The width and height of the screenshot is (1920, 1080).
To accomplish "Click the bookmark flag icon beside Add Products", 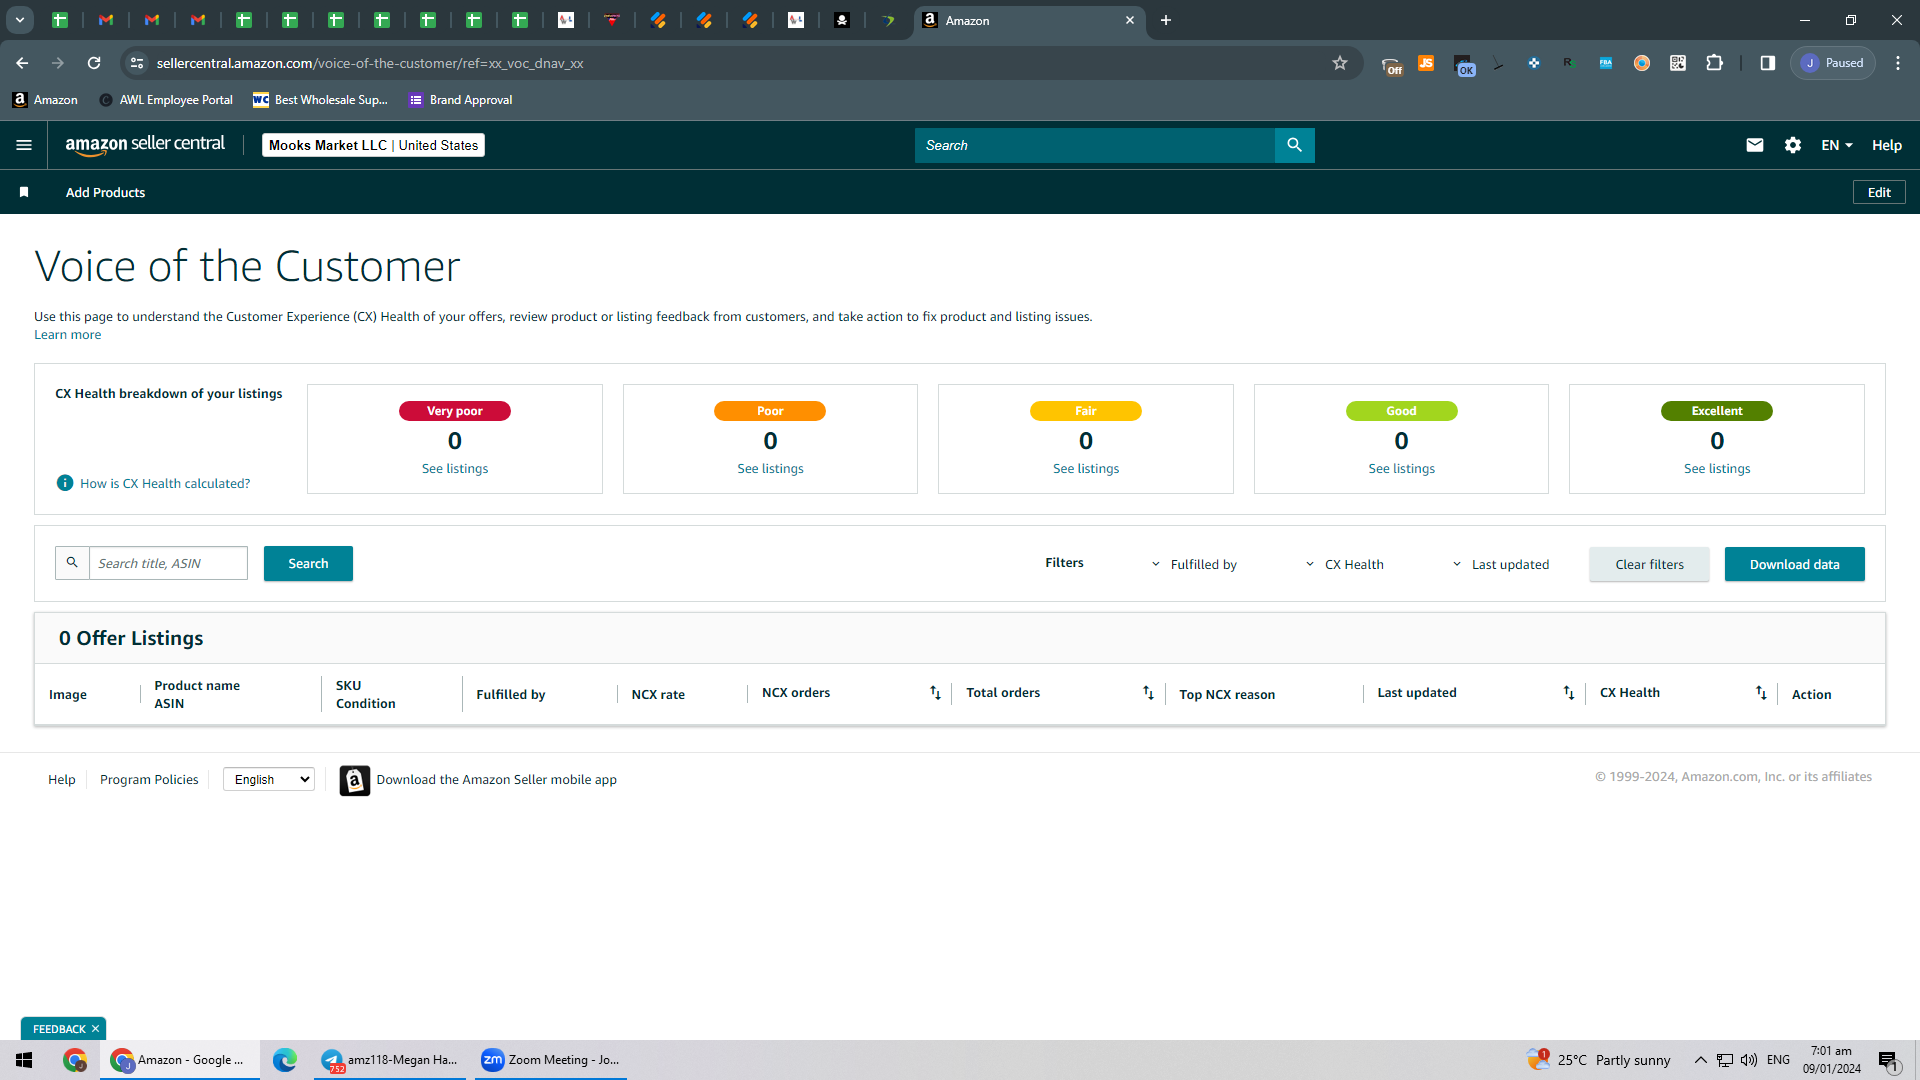I will coord(24,192).
